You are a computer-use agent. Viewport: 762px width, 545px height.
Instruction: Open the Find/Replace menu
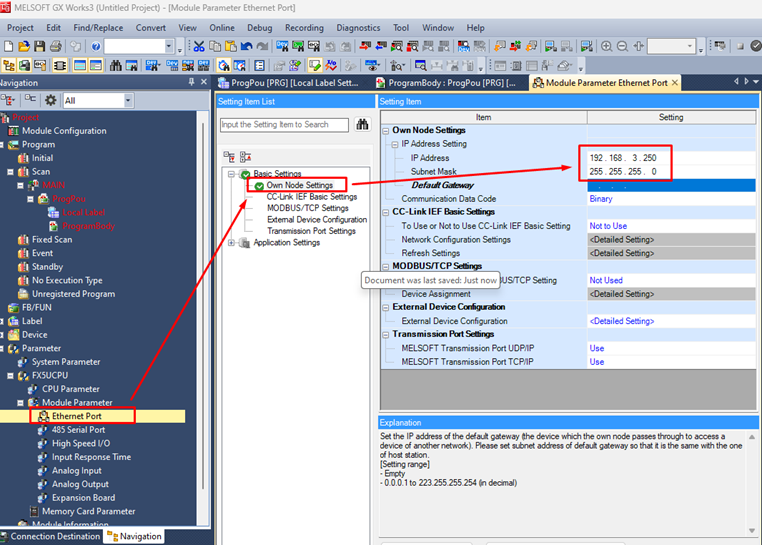pyautogui.click(x=98, y=28)
